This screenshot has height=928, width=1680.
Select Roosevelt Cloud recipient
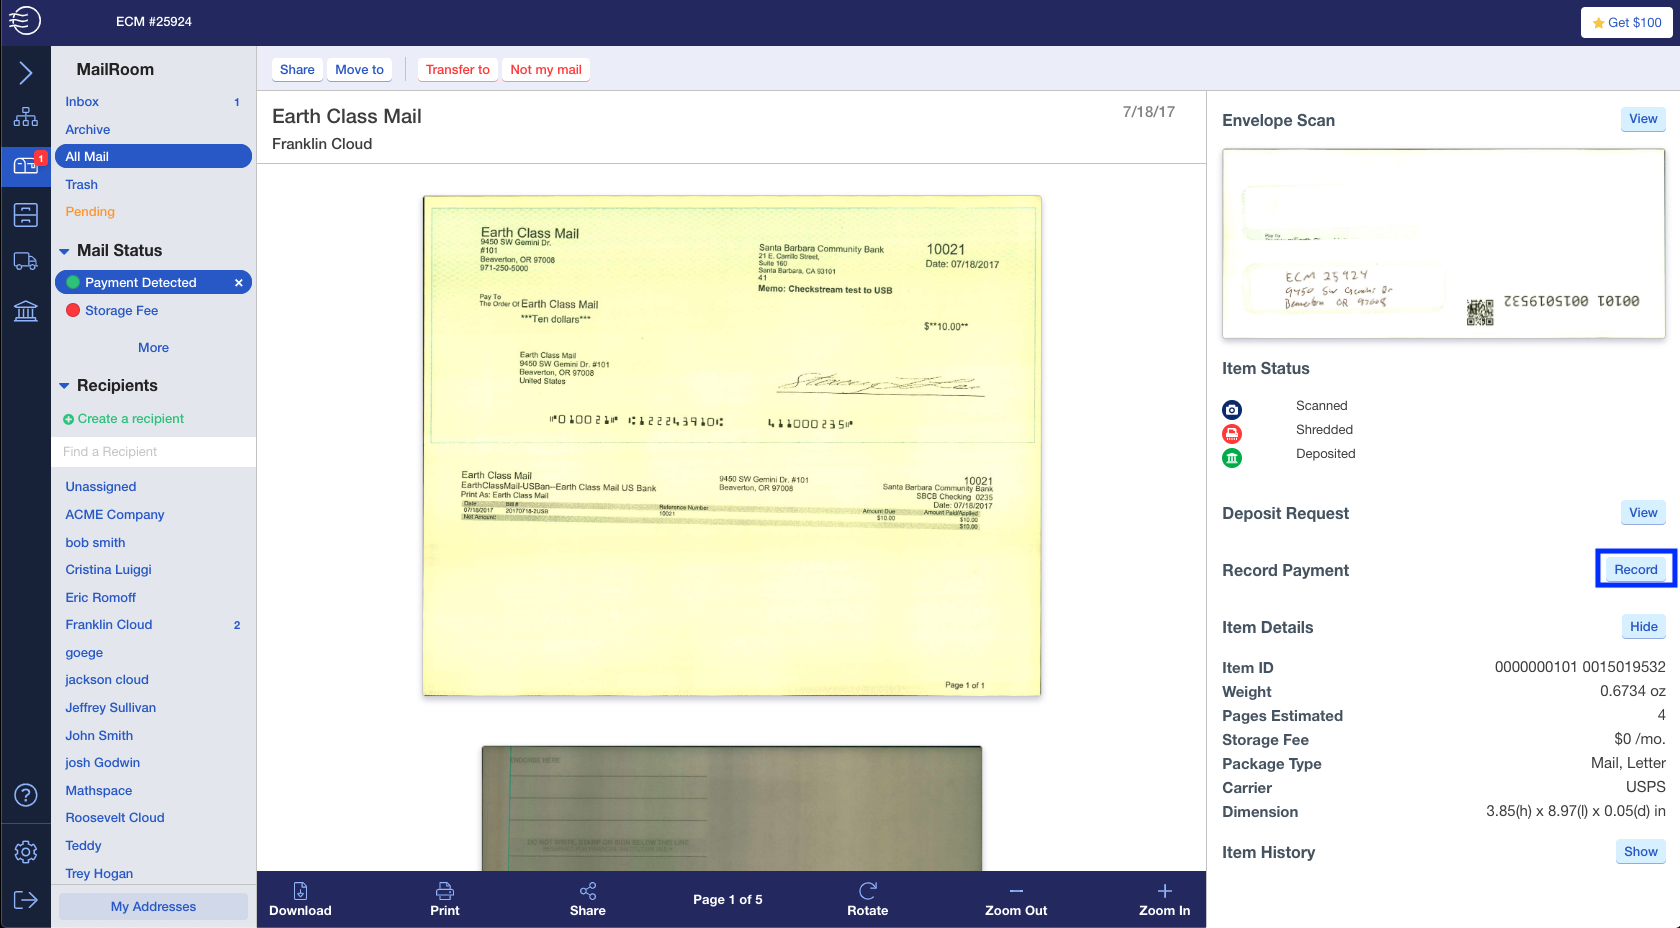pyautogui.click(x=115, y=818)
